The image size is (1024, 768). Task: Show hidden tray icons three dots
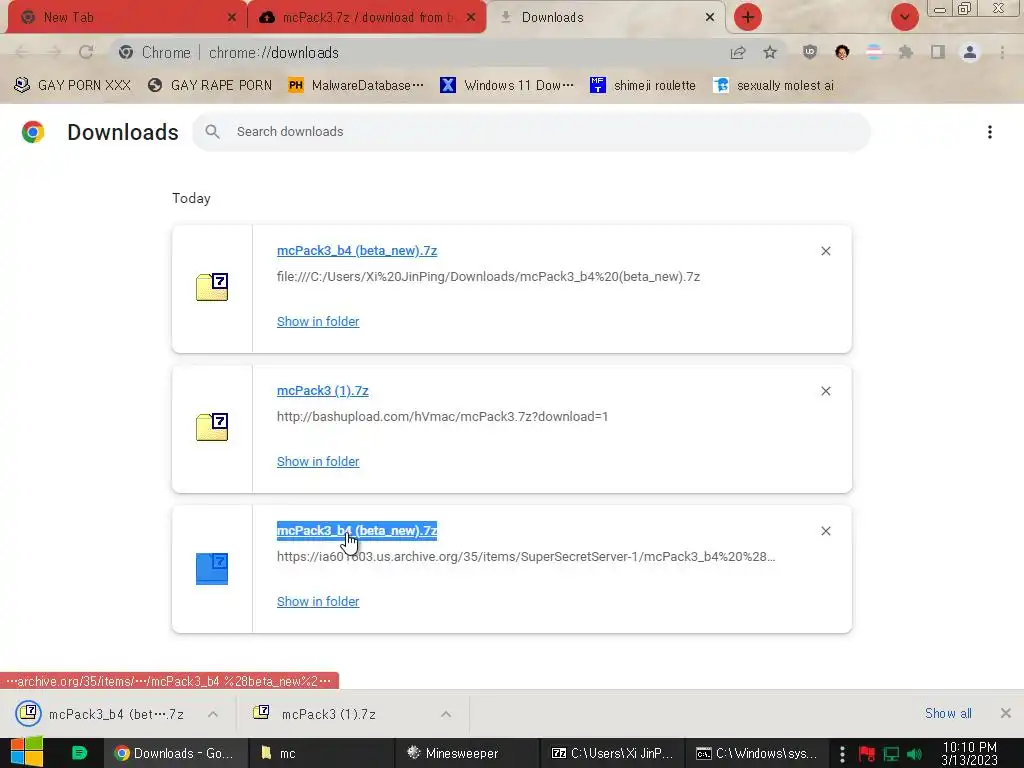[x=842, y=754]
